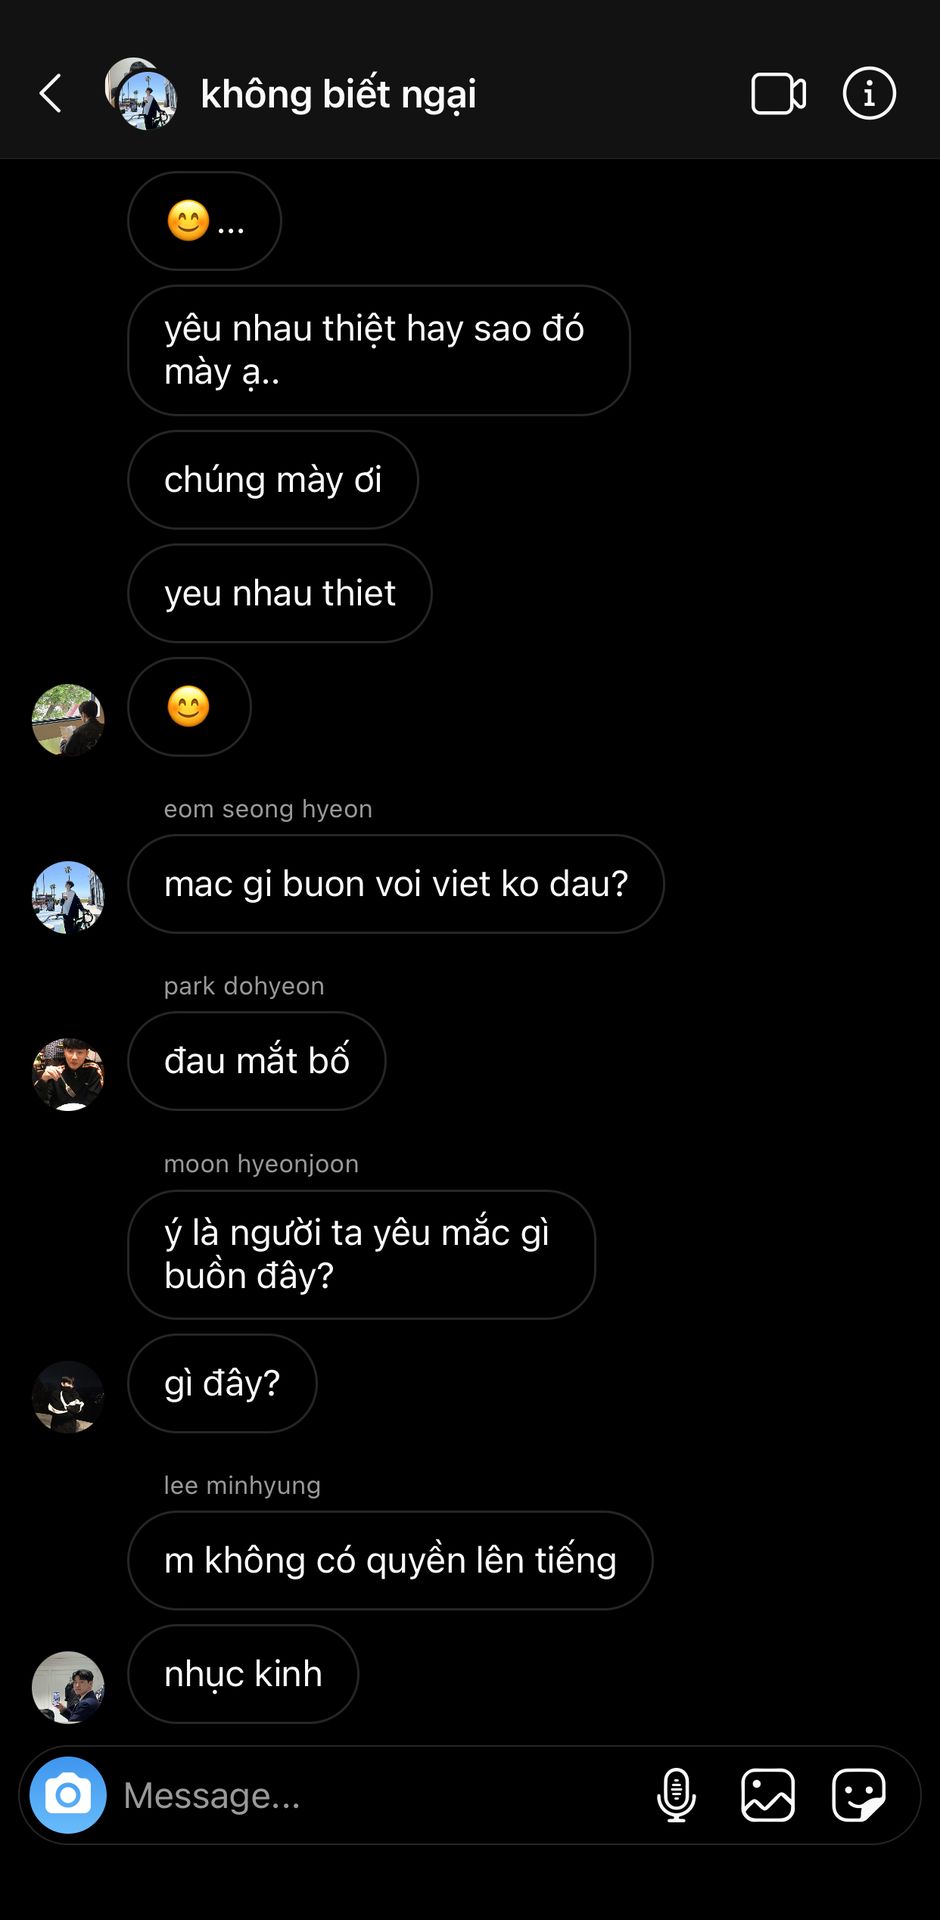
Task: Tap the back arrow icon
Action: [51, 94]
